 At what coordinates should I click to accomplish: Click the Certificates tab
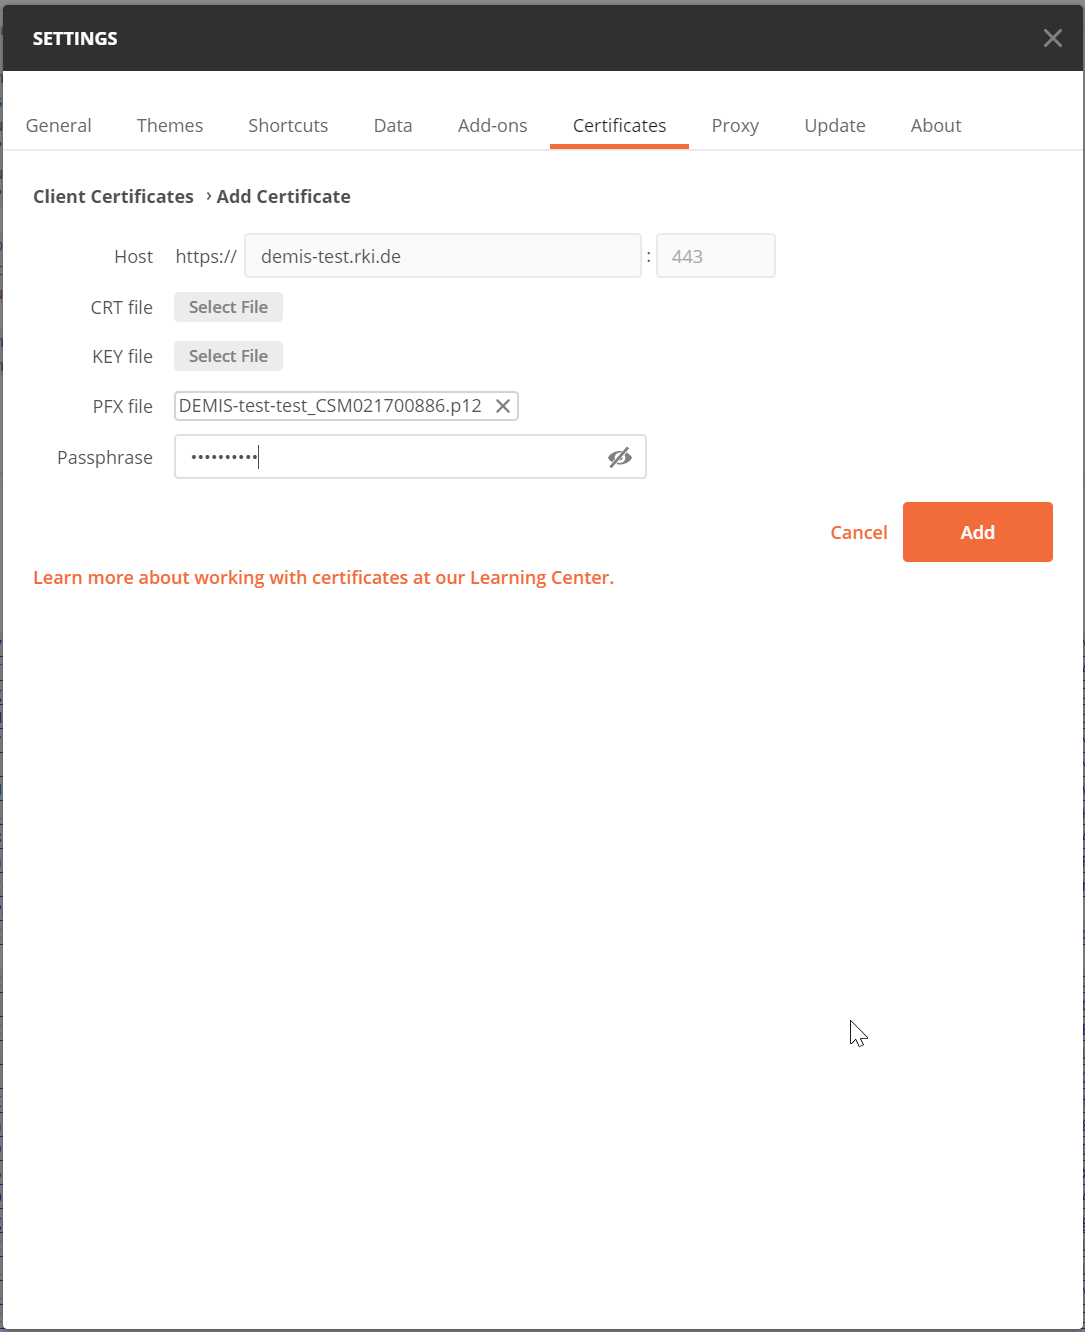click(619, 125)
